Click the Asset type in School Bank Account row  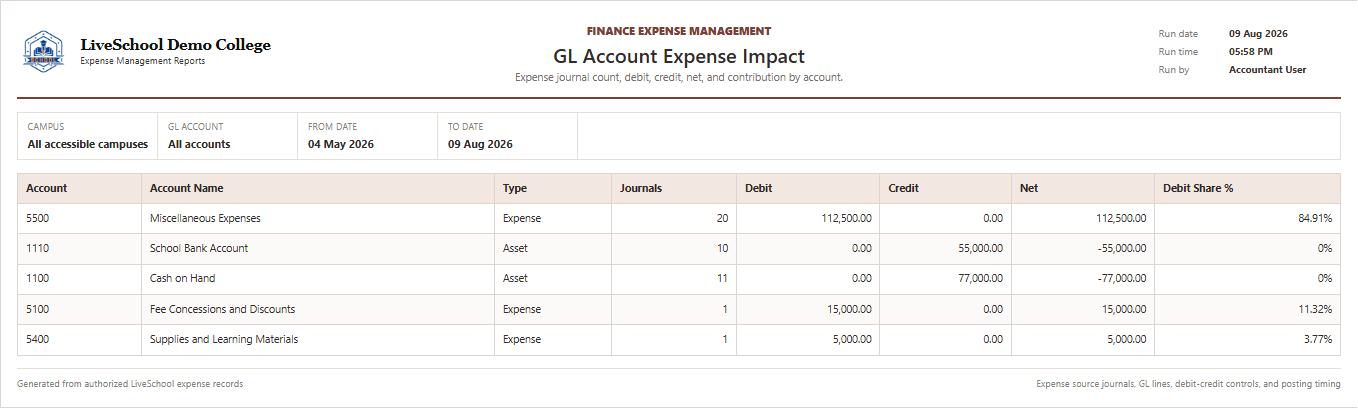[515, 248]
